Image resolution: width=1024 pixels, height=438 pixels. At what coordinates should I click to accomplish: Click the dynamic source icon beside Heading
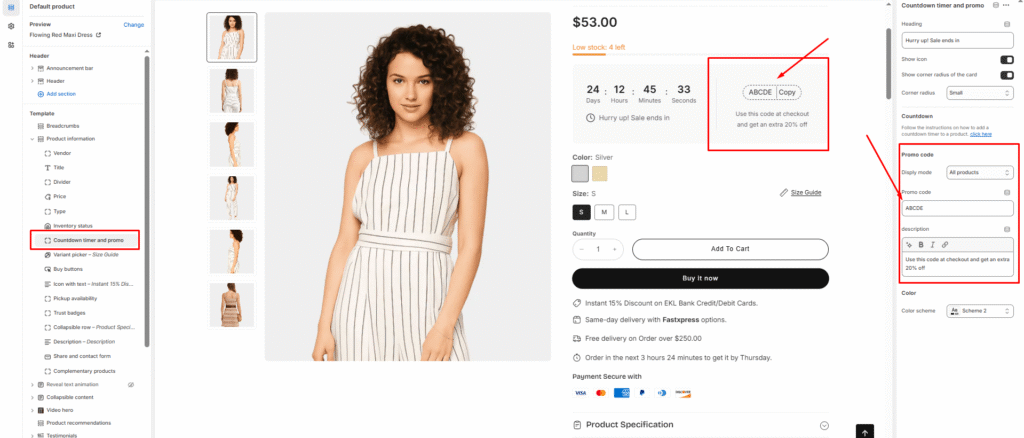pyautogui.click(x=1009, y=24)
